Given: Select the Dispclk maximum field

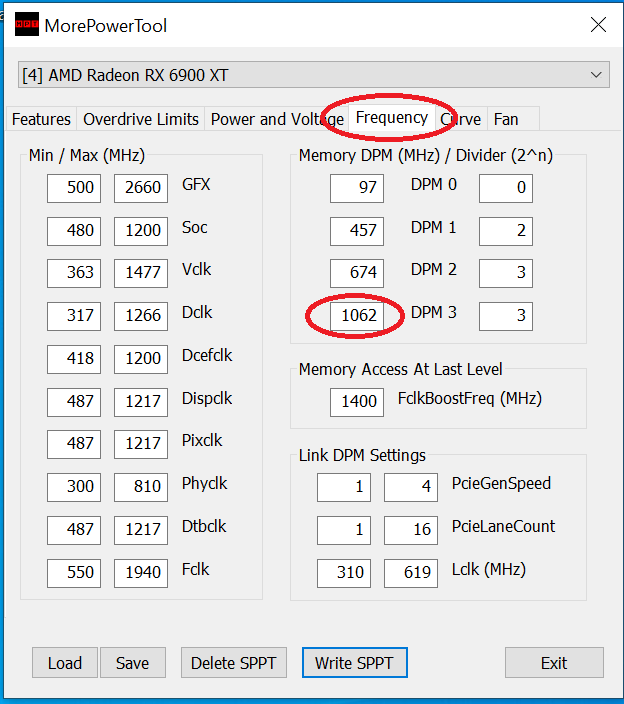Looking at the screenshot, I should pos(141,402).
